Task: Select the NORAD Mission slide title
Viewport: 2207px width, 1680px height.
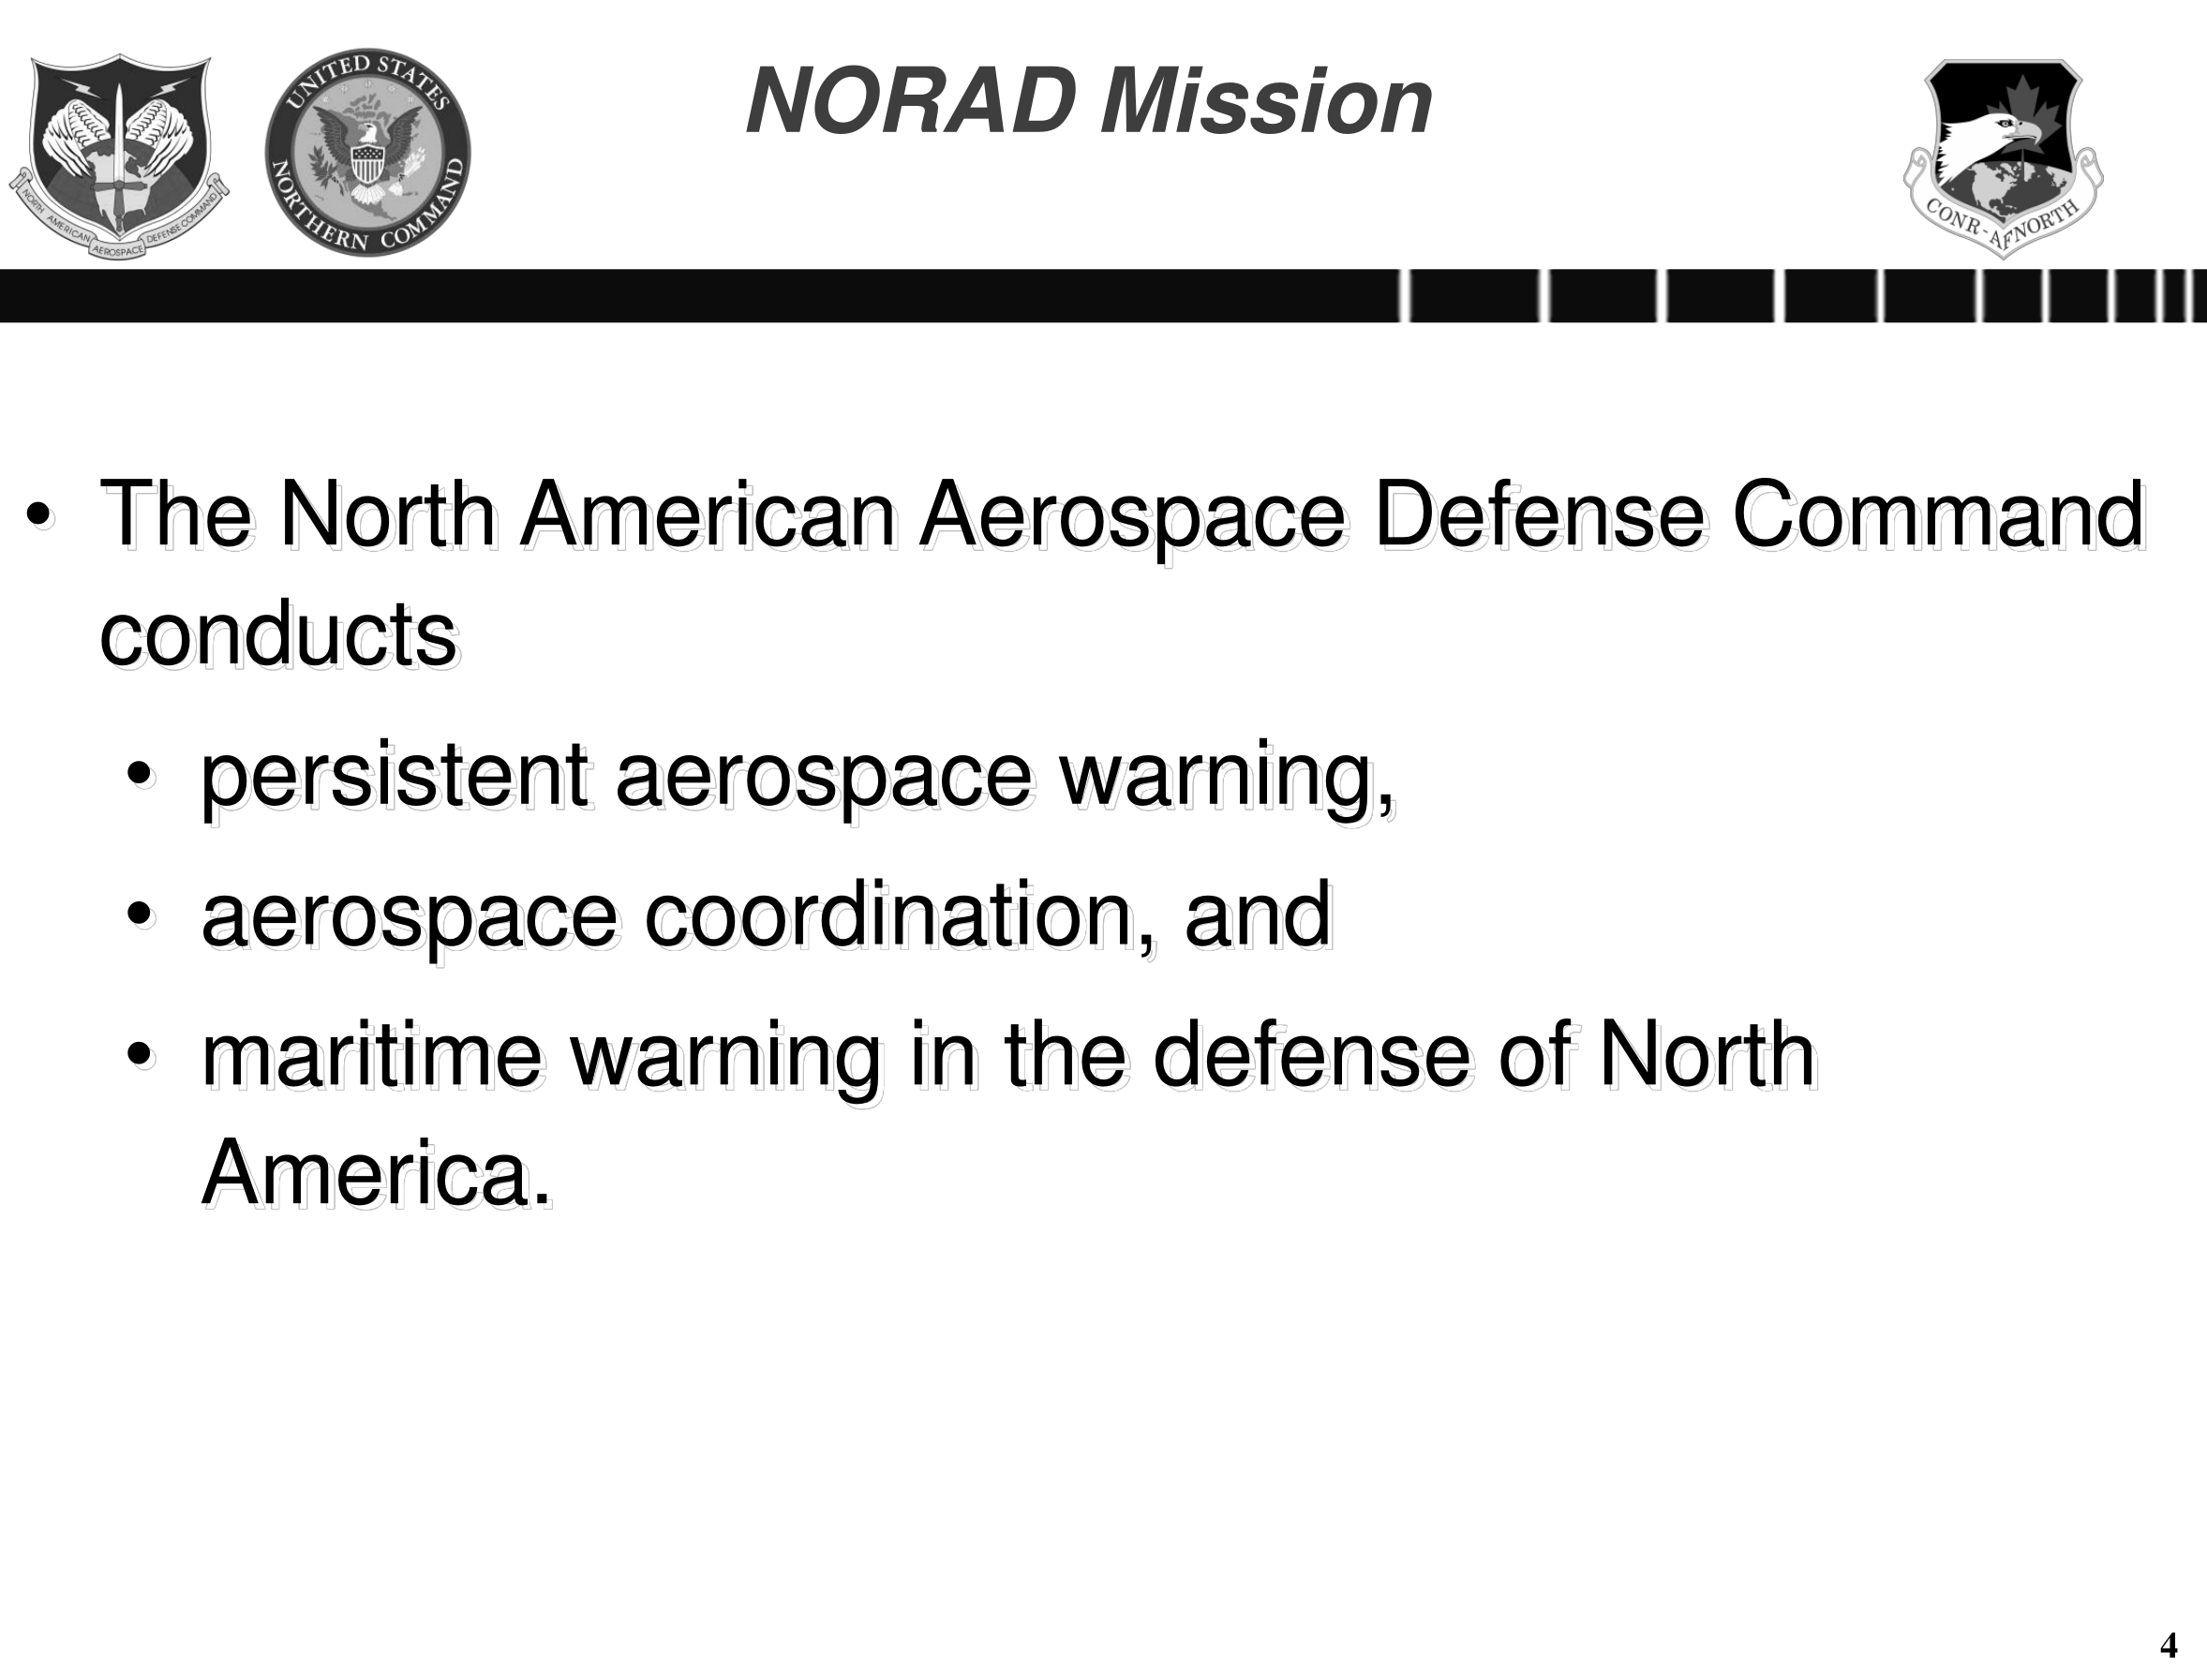Action: coord(1089,101)
